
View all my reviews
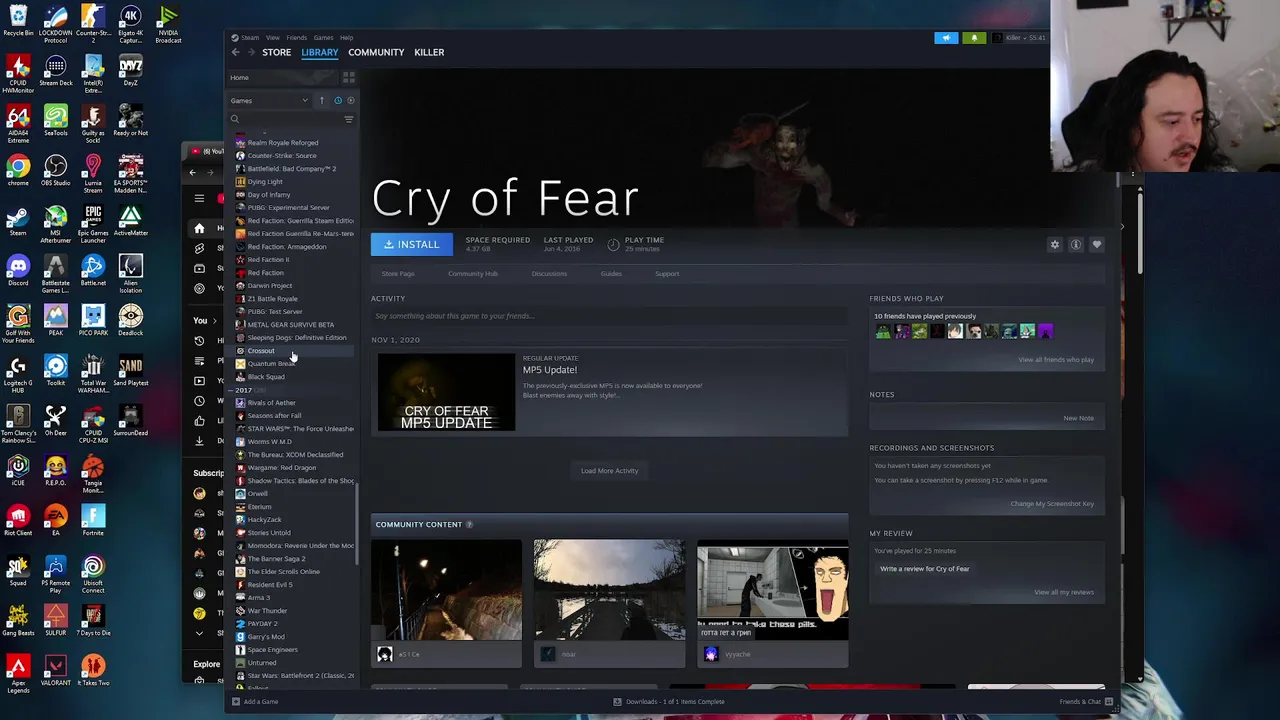1064,592
